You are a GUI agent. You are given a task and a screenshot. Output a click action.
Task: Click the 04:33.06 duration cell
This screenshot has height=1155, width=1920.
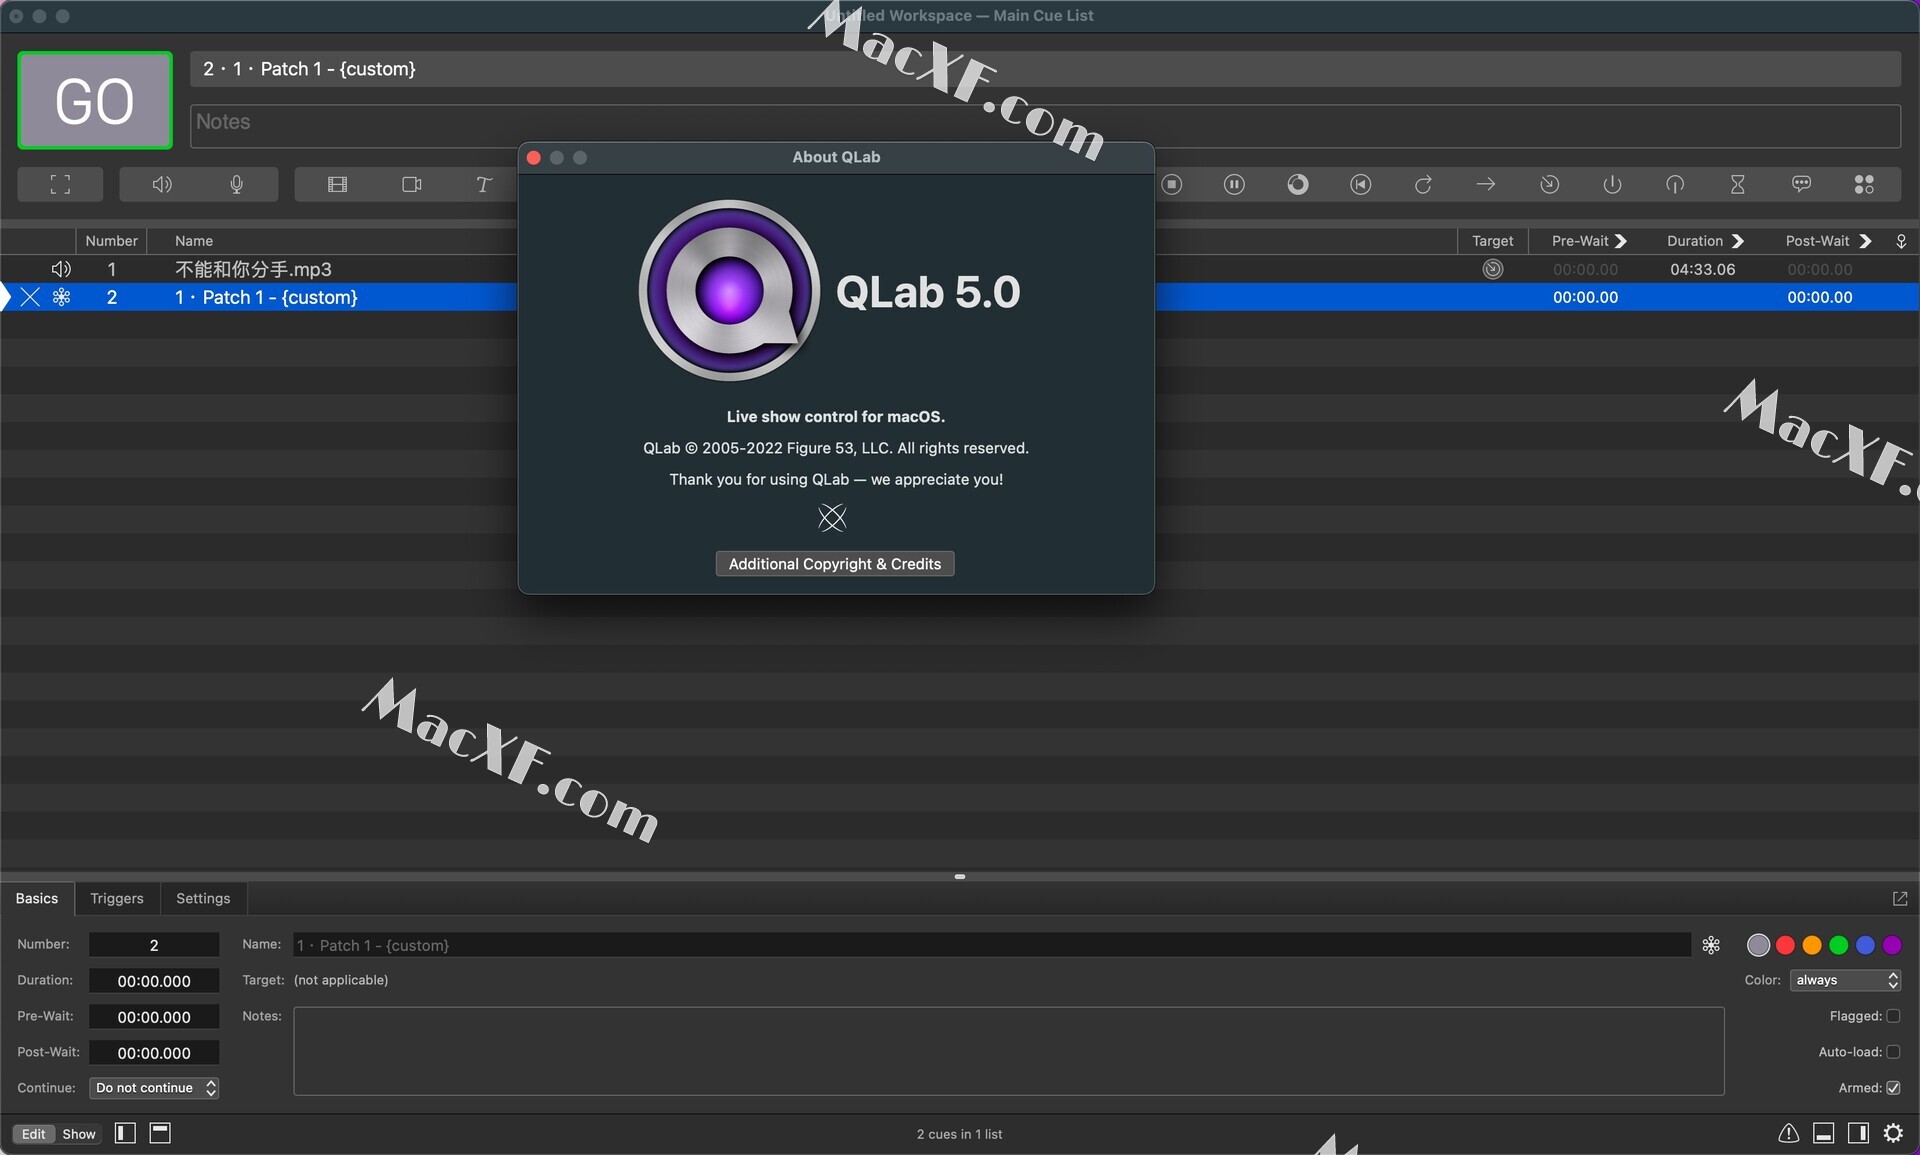pyautogui.click(x=1702, y=269)
